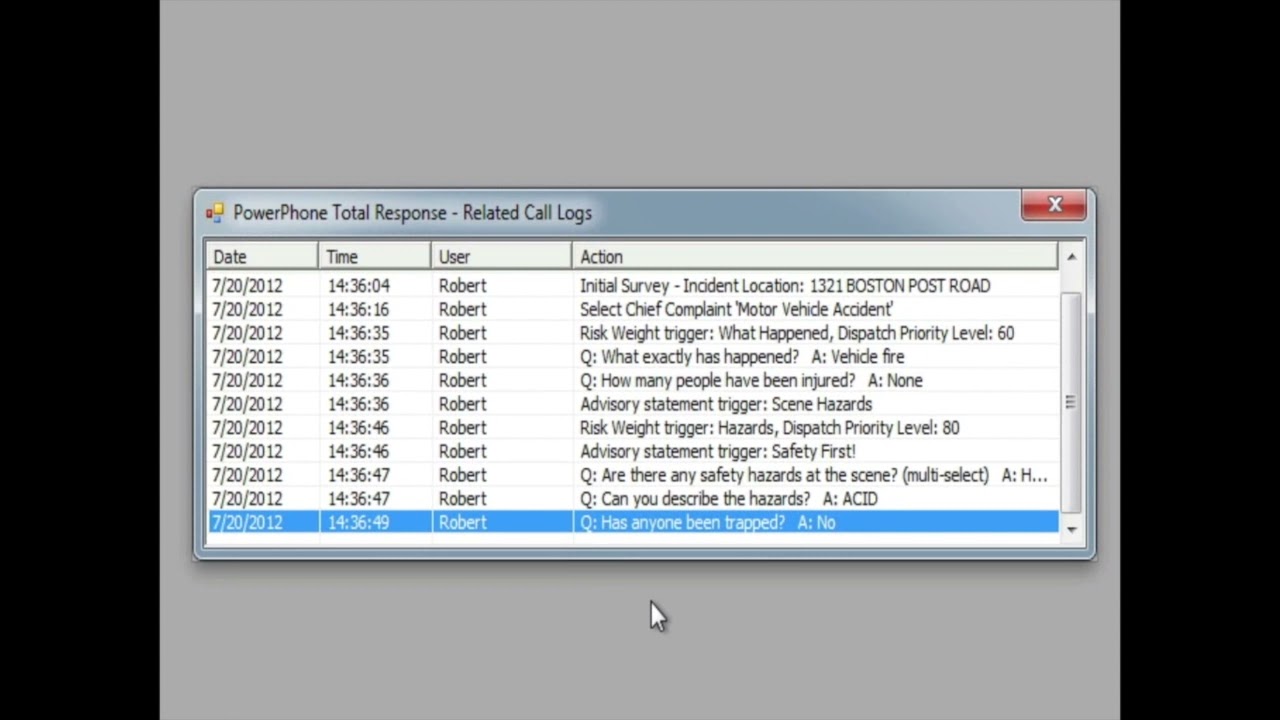The height and width of the screenshot is (720, 1280).
Task: Select the Initial Survey Incident Location row
Action: pyautogui.click(x=632, y=286)
